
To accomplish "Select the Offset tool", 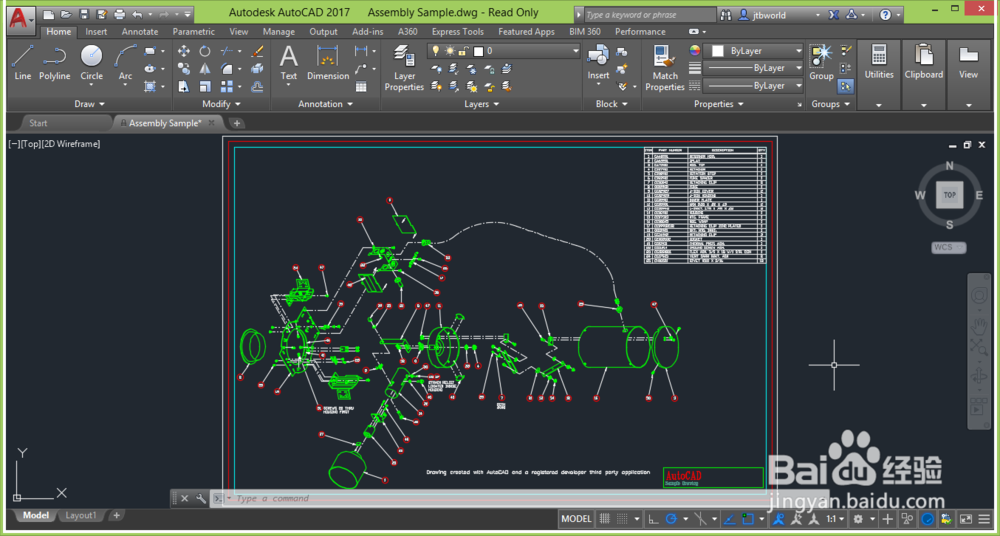I will (258, 86).
